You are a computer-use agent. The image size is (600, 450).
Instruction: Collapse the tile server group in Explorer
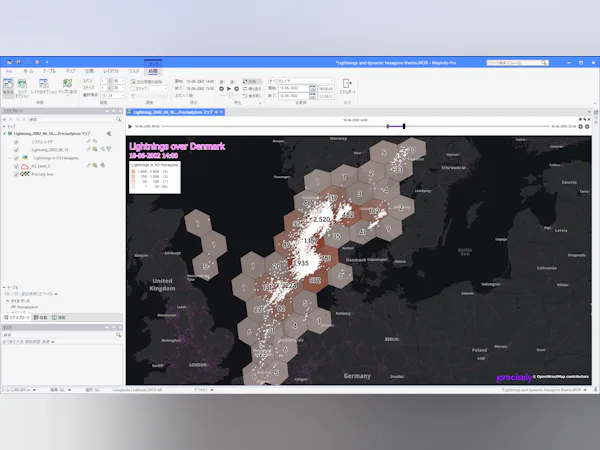coord(7,301)
